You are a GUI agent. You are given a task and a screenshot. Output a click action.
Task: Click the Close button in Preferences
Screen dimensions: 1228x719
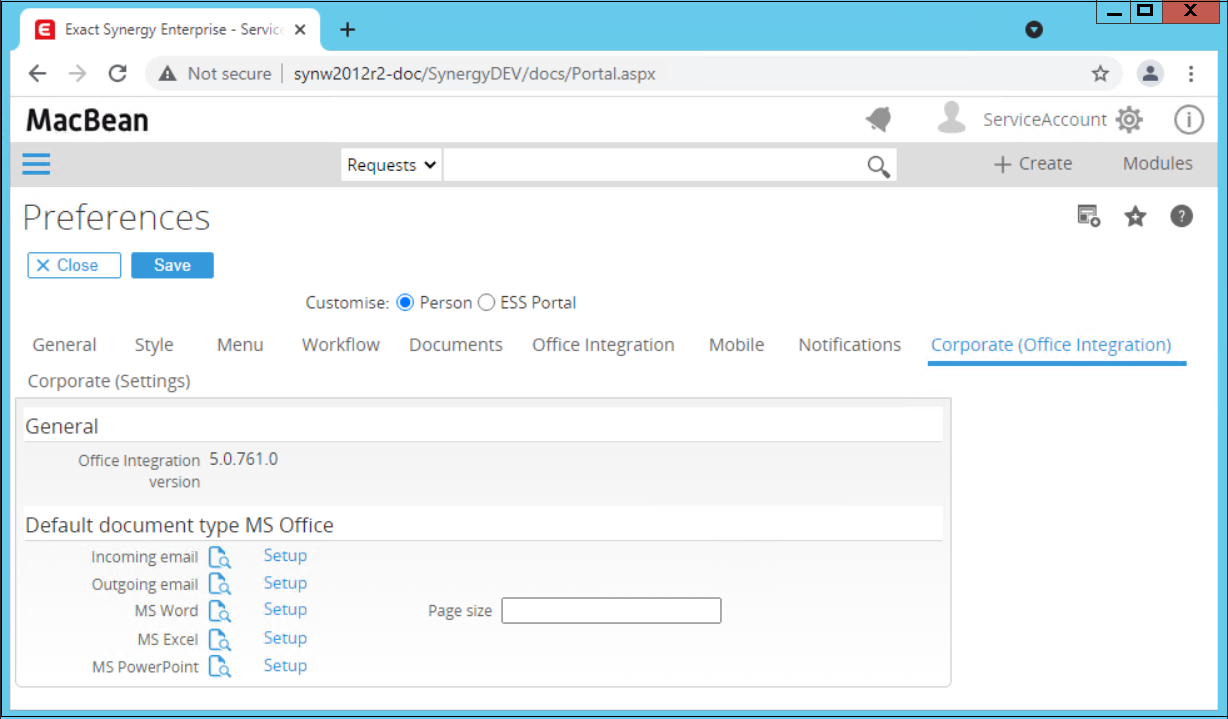[x=74, y=265]
